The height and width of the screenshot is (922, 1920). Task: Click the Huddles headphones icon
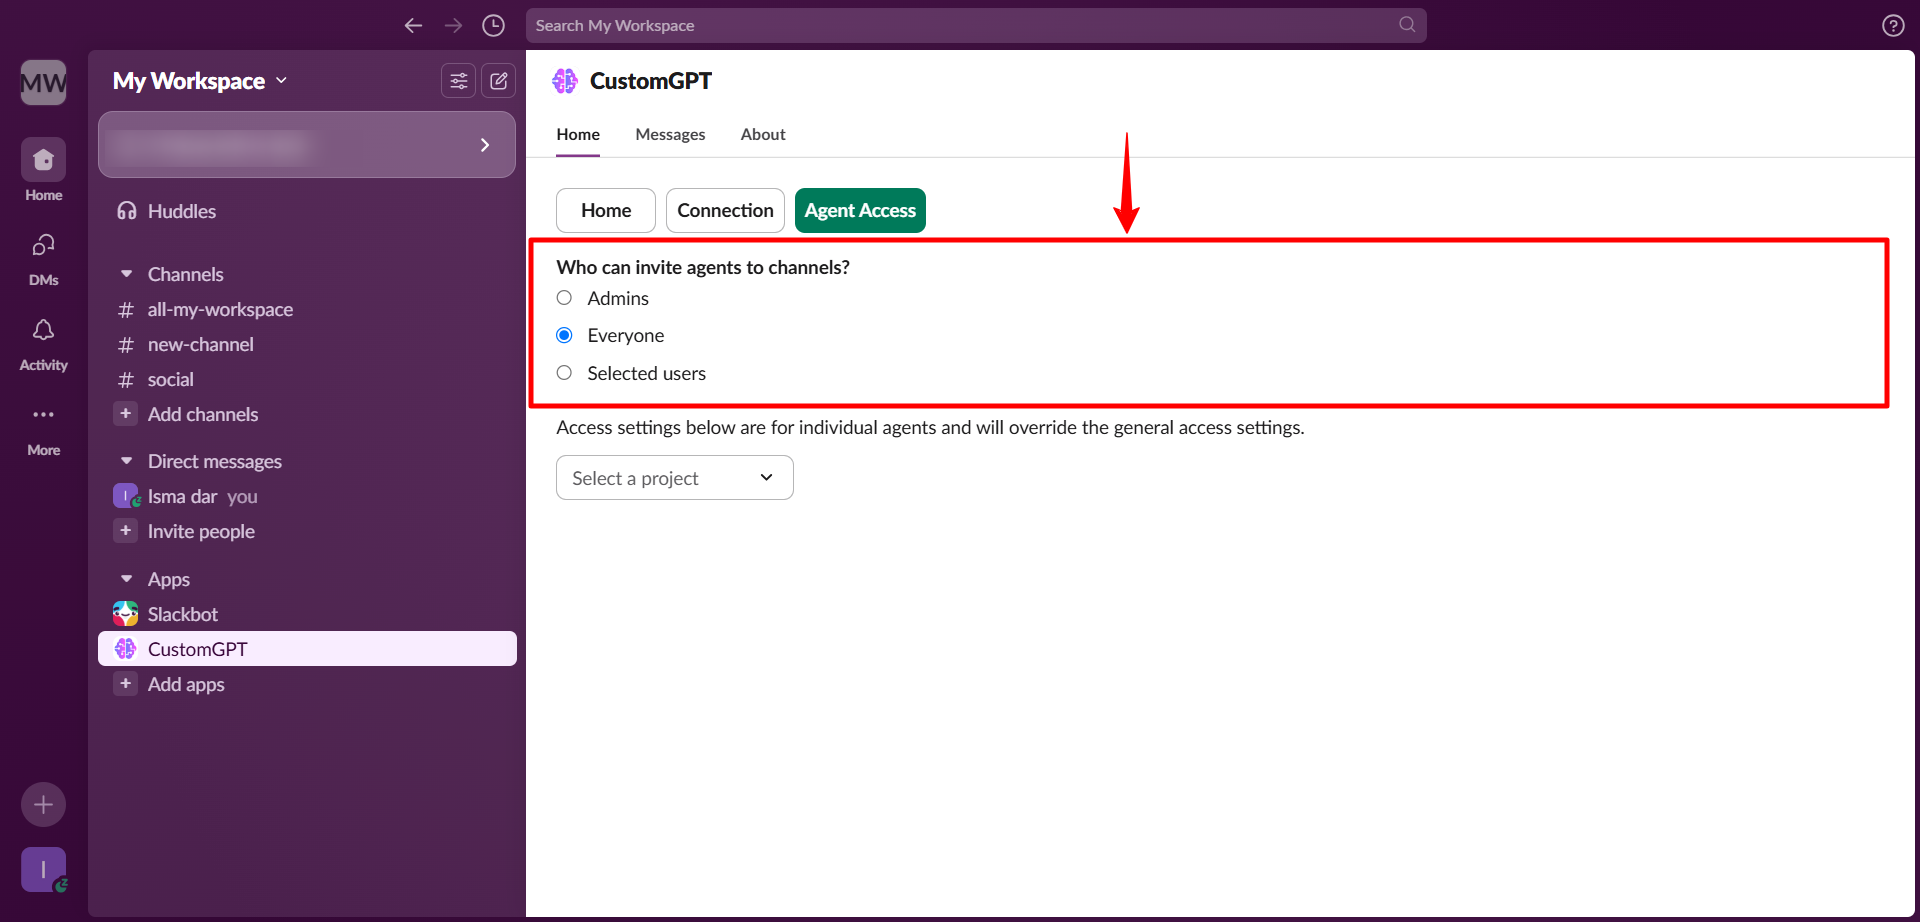coord(127,211)
